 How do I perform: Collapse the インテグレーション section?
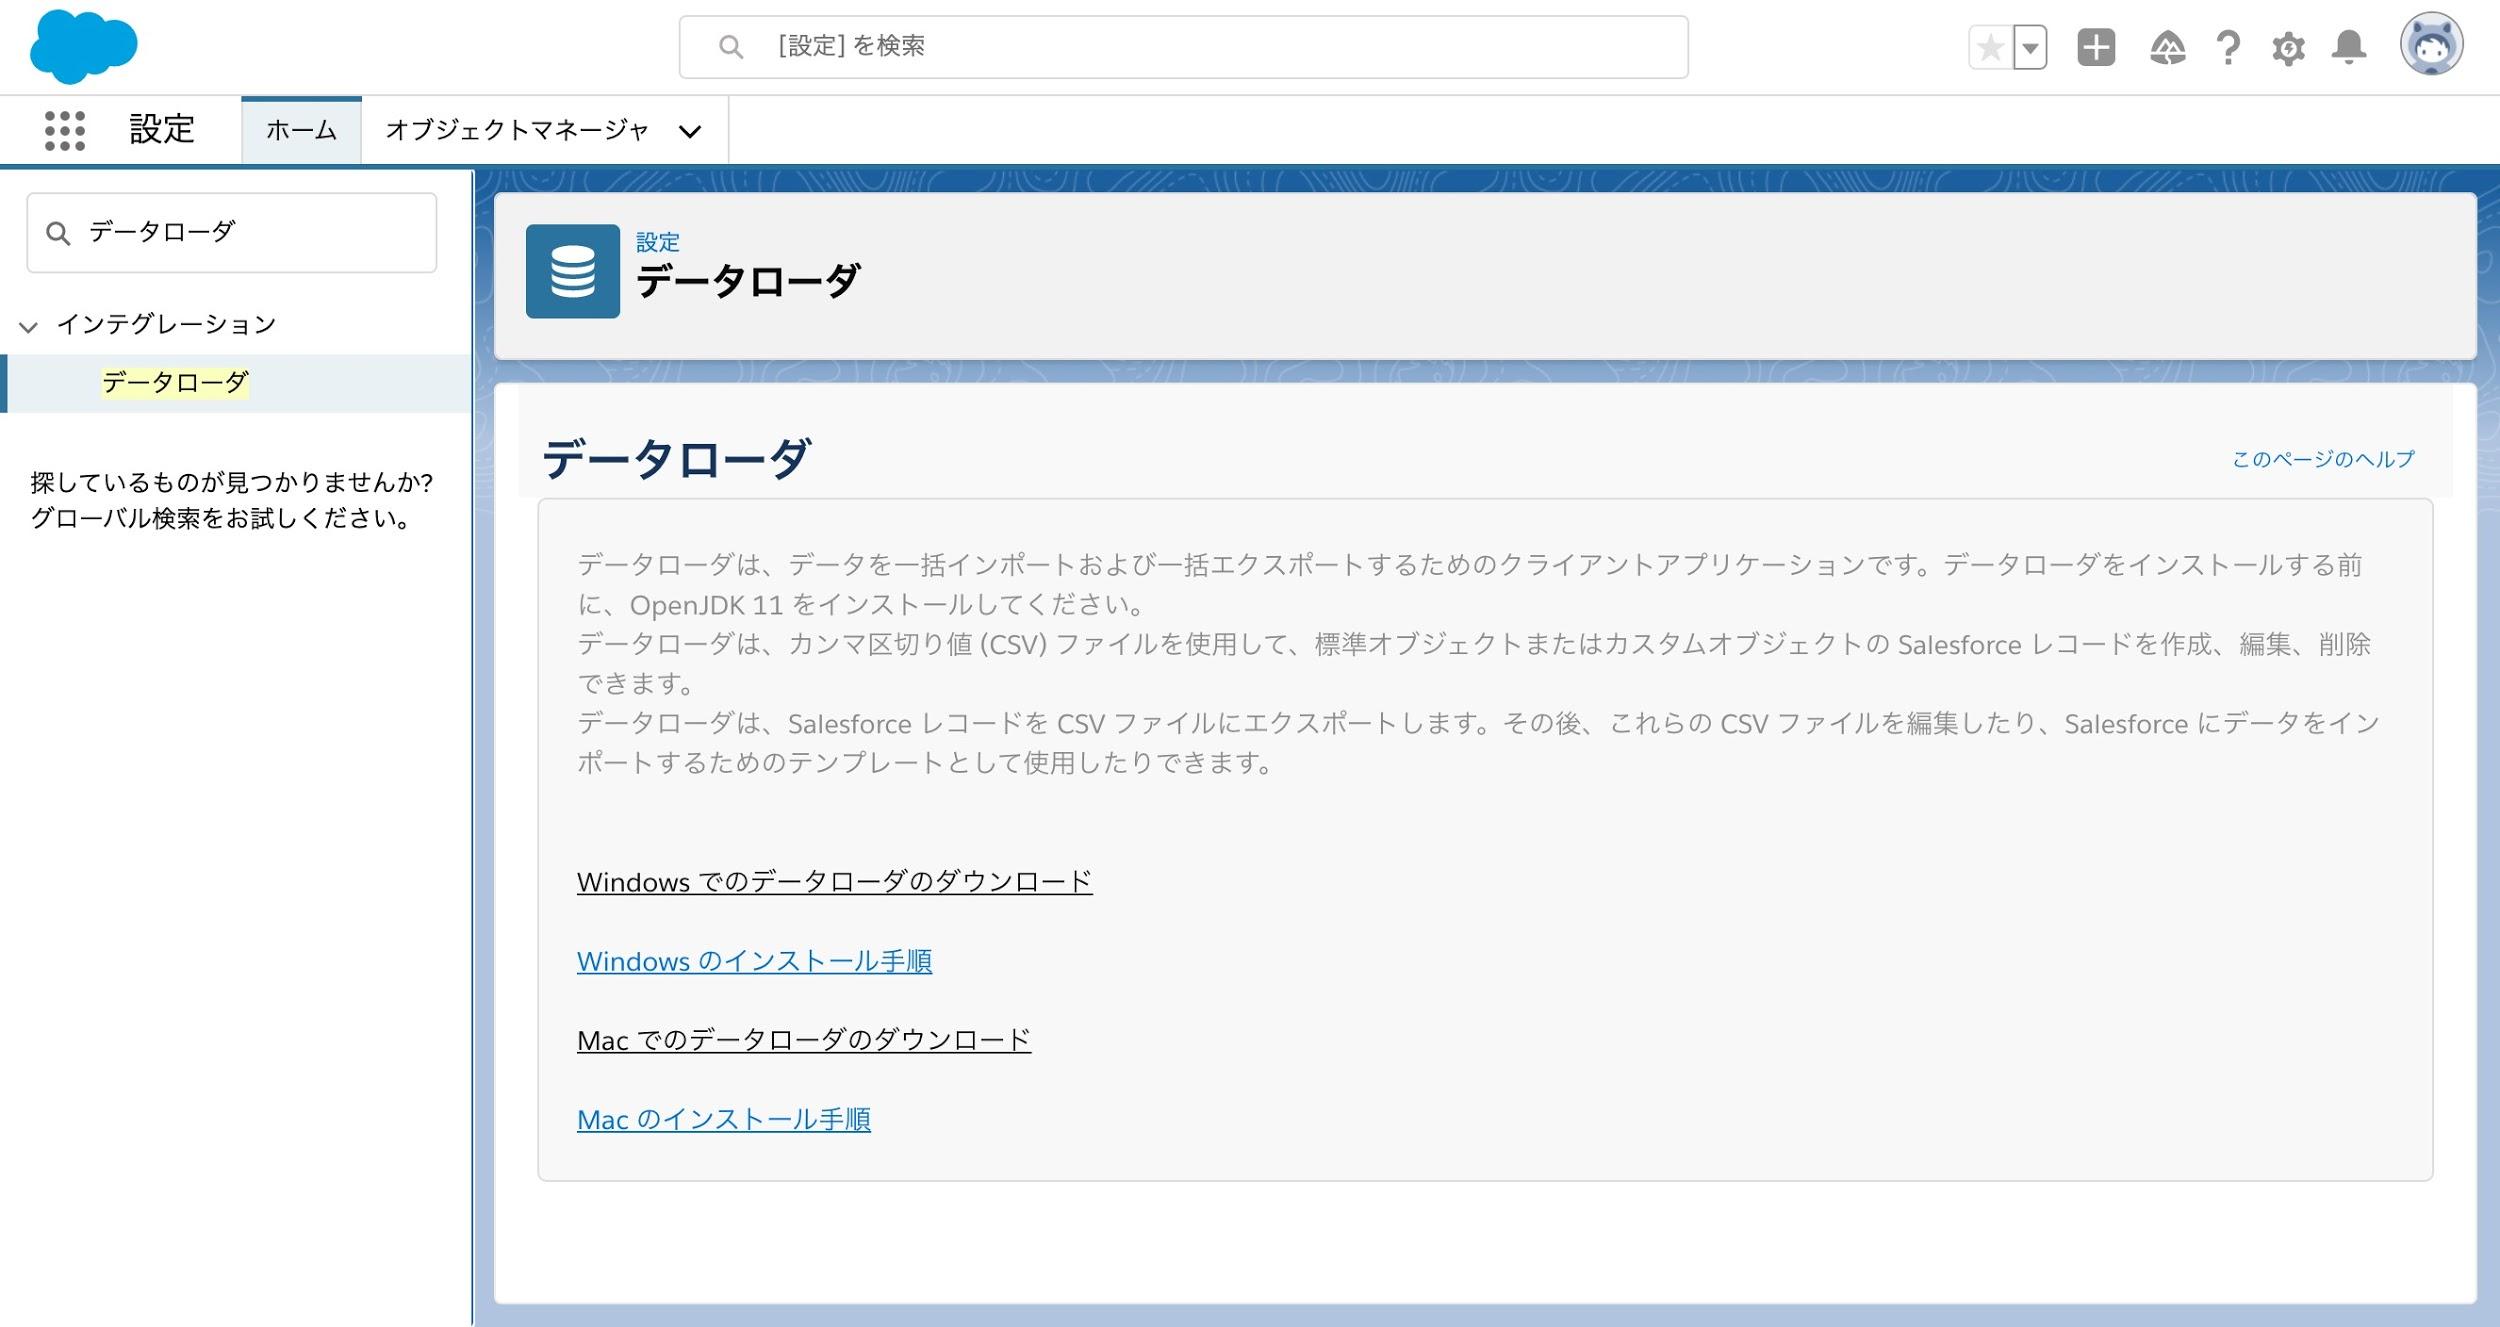[29, 326]
